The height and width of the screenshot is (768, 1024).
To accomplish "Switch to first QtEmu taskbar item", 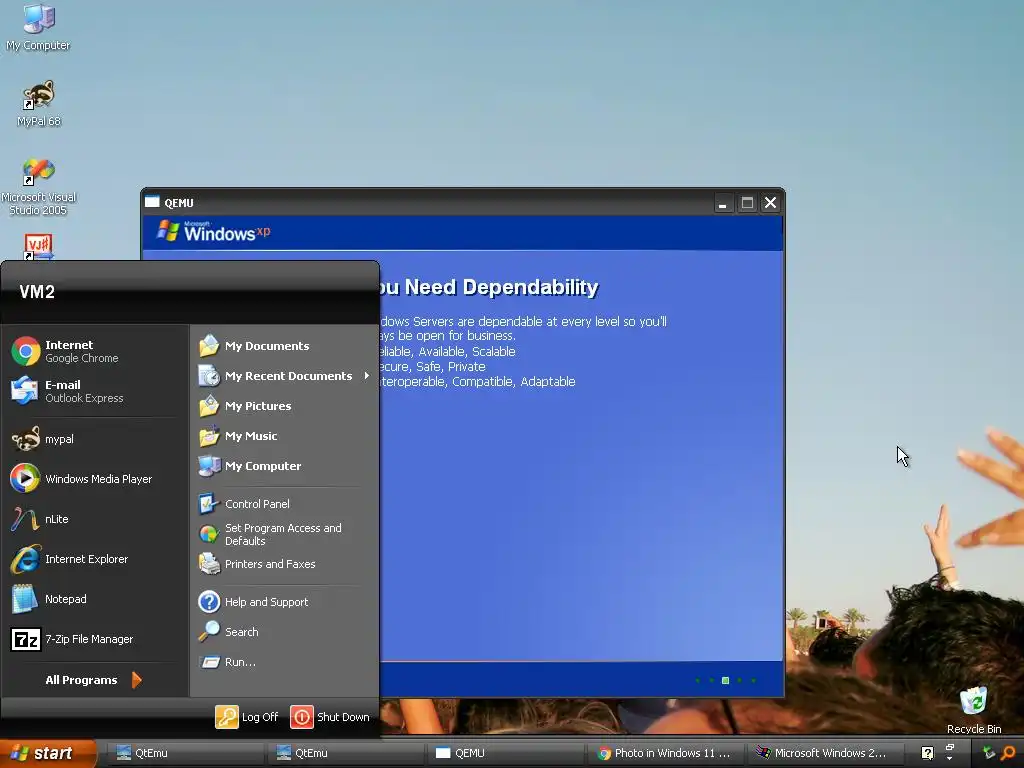I will [185, 753].
